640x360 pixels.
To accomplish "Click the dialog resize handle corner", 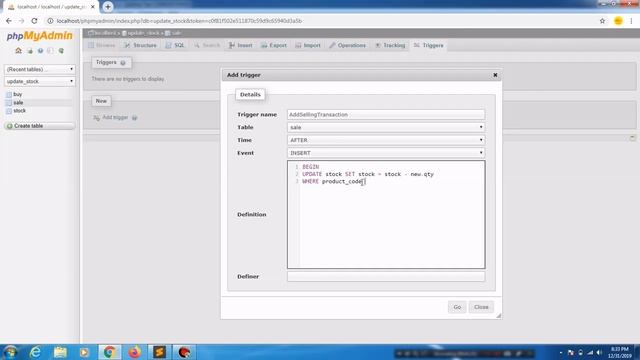I will [x=499, y=316].
